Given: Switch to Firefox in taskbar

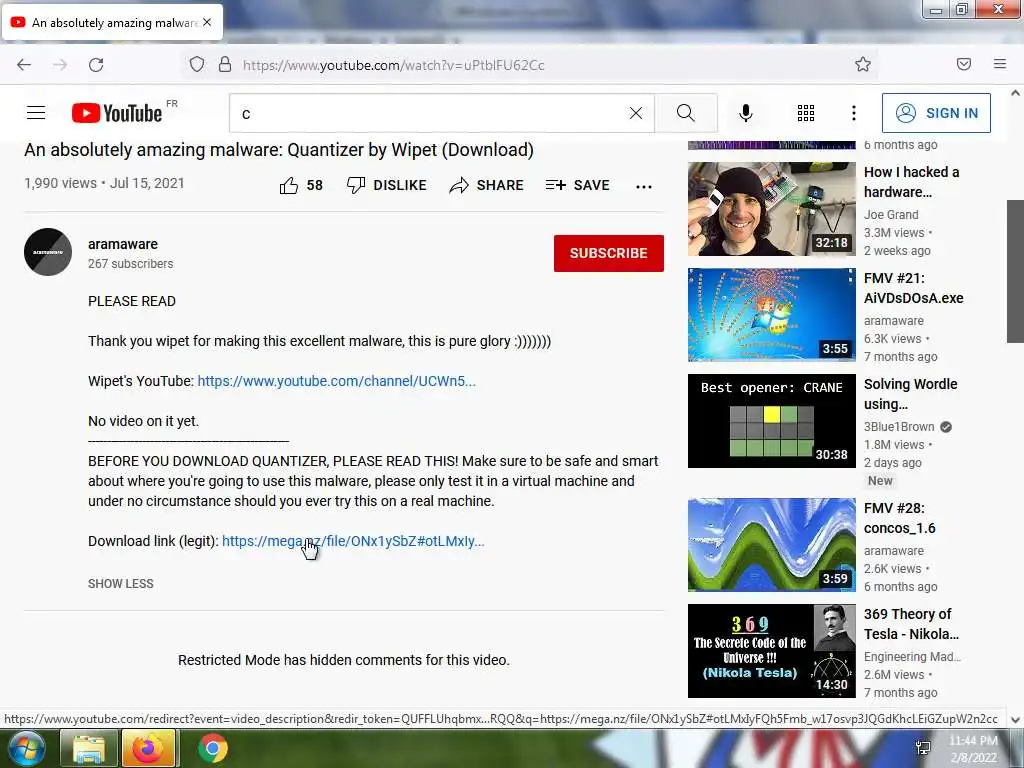Looking at the screenshot, I should pyautogui.click(x=148, y=748).
